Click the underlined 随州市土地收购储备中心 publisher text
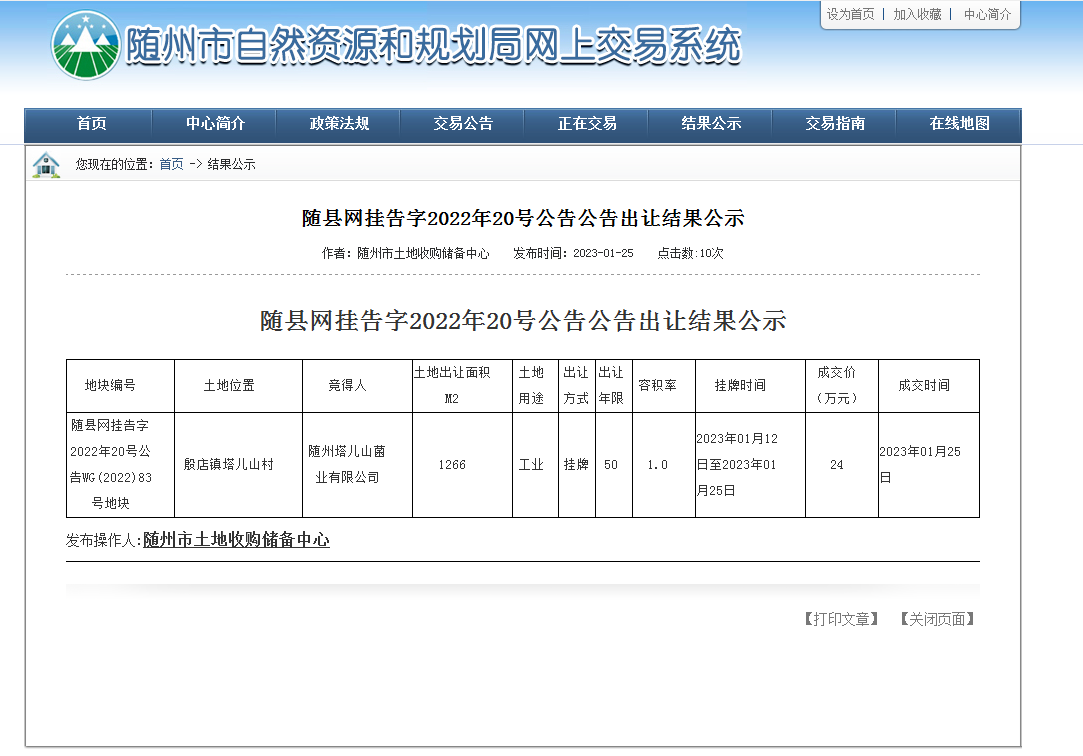 [236, 540]
